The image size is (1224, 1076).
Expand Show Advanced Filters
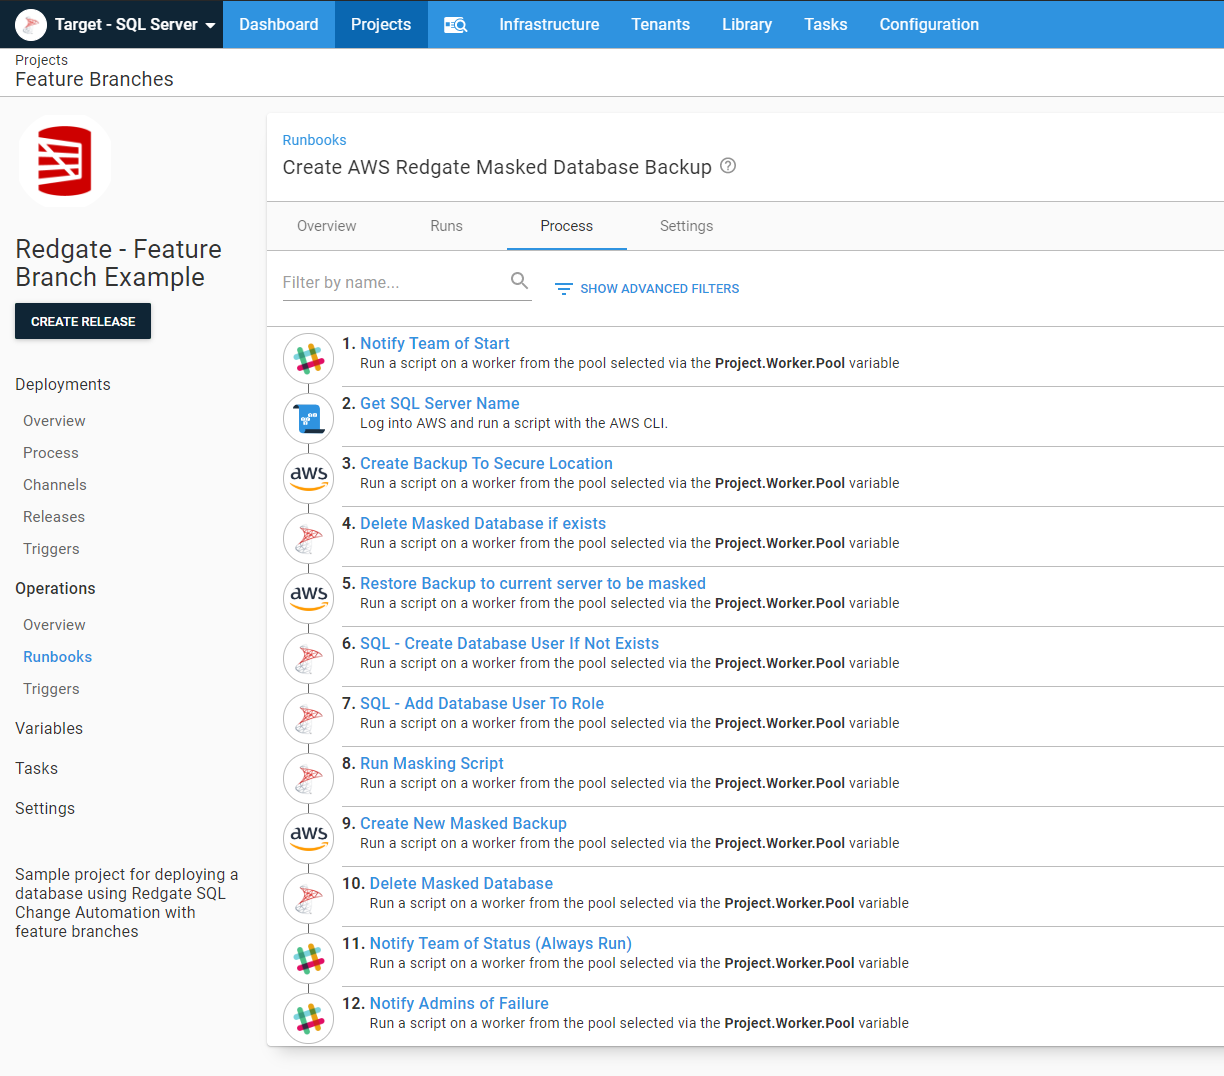tap(647, 289)
